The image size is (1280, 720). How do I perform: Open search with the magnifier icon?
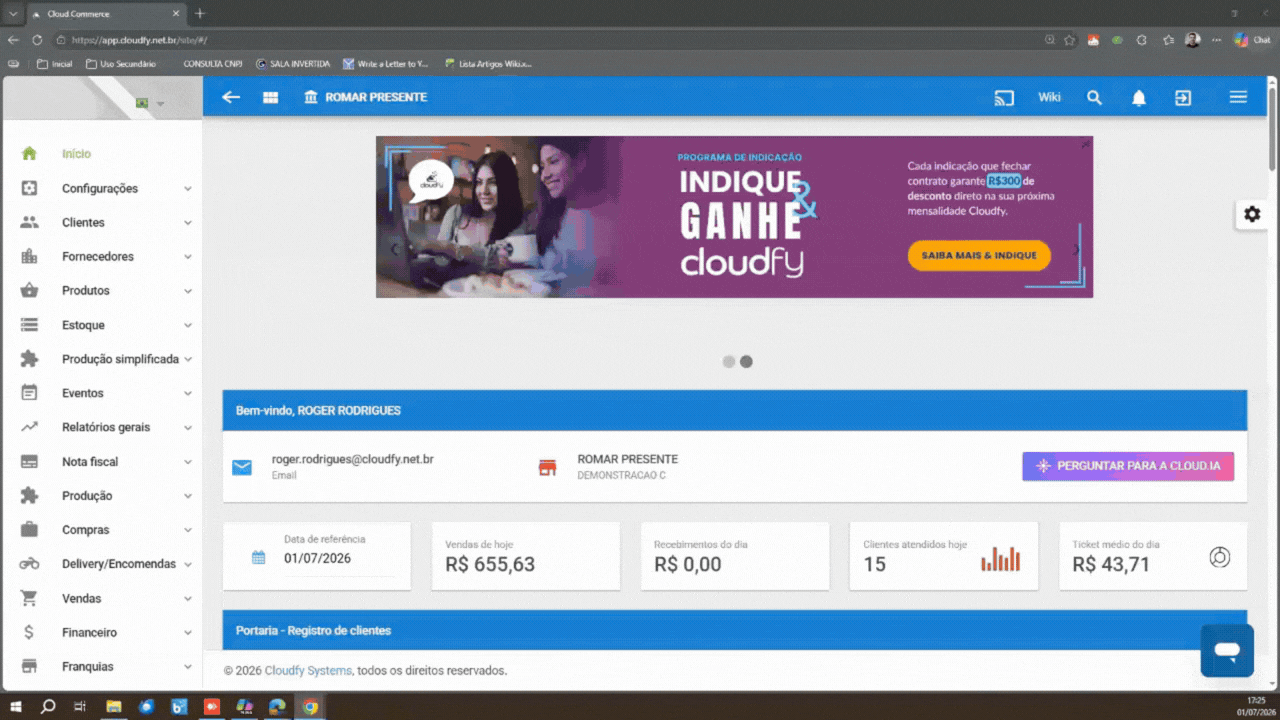coord(1094,97)
